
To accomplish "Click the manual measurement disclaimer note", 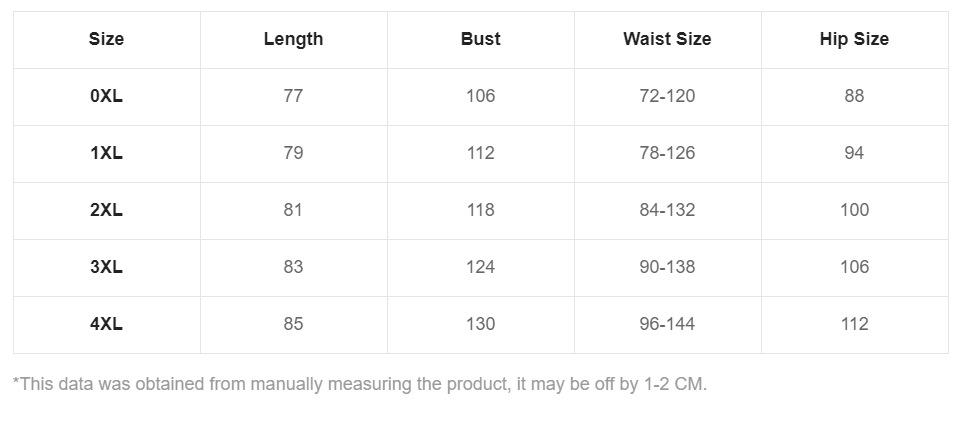I will tap(360, 384).
